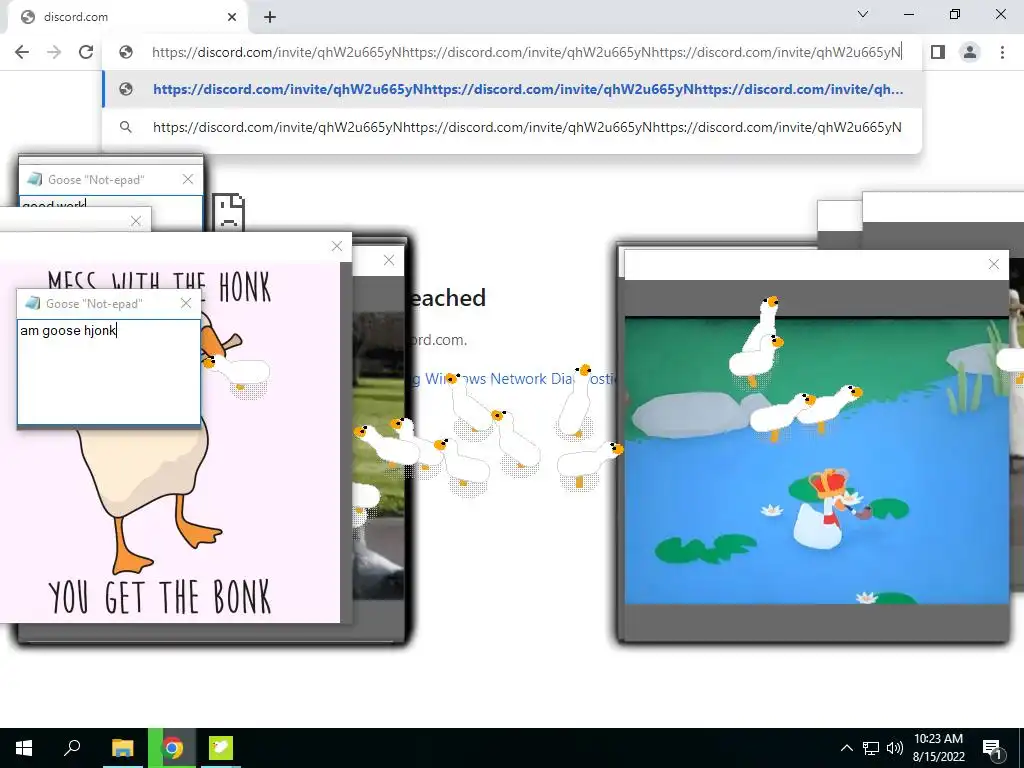Open network status tray icon
Viewport: 1024px width, 768px height.
tap(871, 748)
